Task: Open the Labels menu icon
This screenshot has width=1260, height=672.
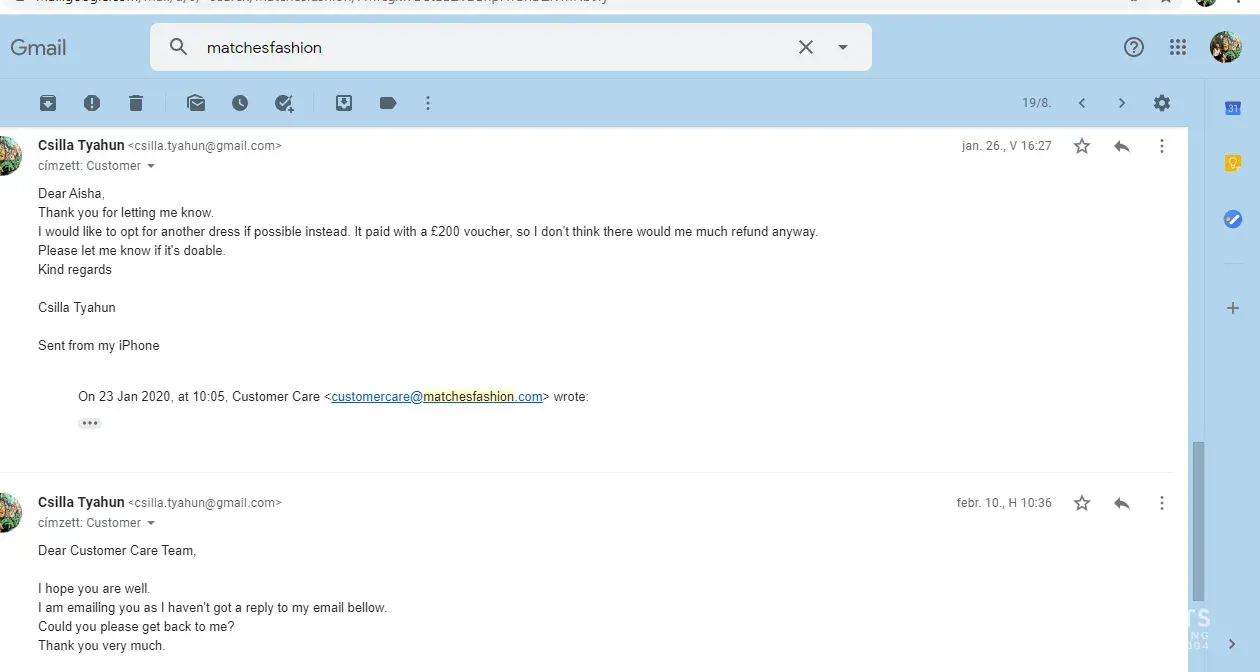Action: coord(388,103)
